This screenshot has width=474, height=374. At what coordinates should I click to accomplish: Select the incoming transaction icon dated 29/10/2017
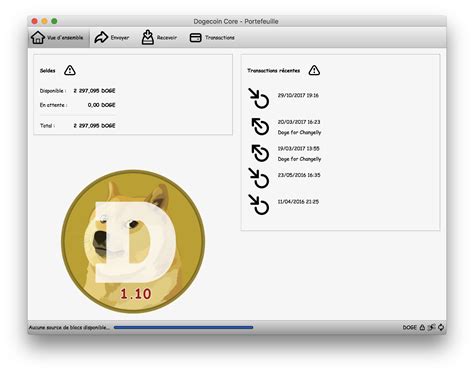259,98
